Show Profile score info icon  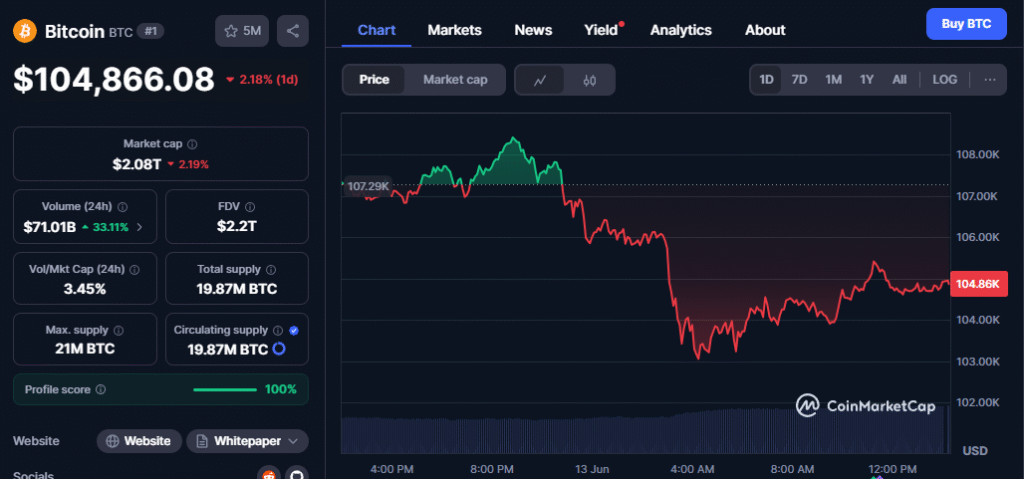(x=101, y=389)
